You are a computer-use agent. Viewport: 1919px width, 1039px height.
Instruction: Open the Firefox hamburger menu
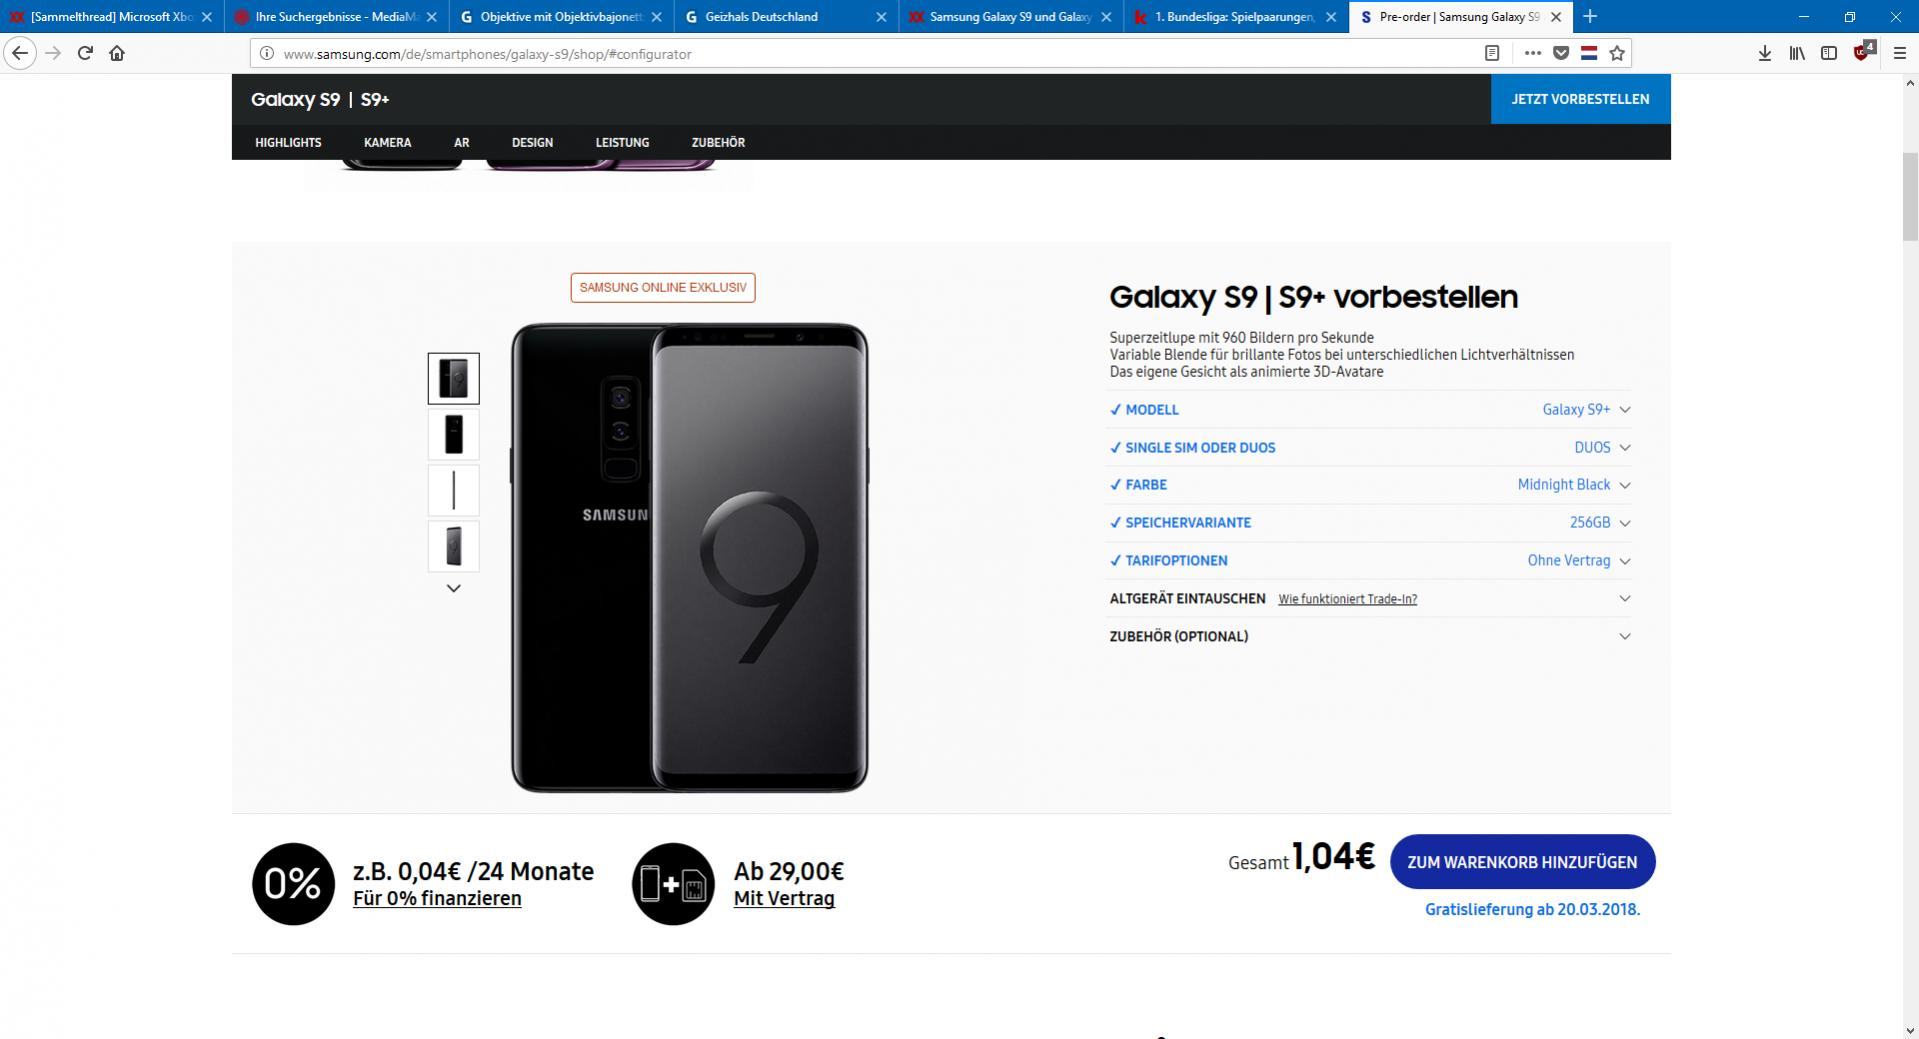1900,53
